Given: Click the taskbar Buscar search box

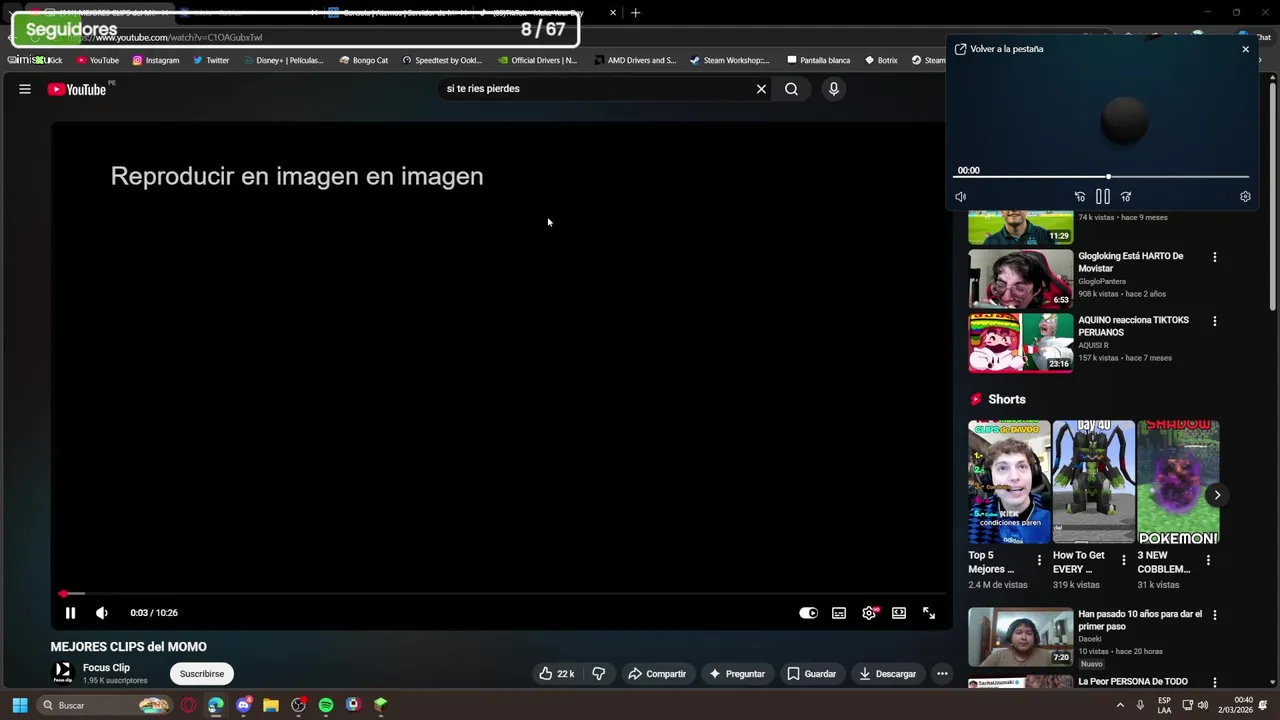Looking at the screenshot, I should (104, 705).
